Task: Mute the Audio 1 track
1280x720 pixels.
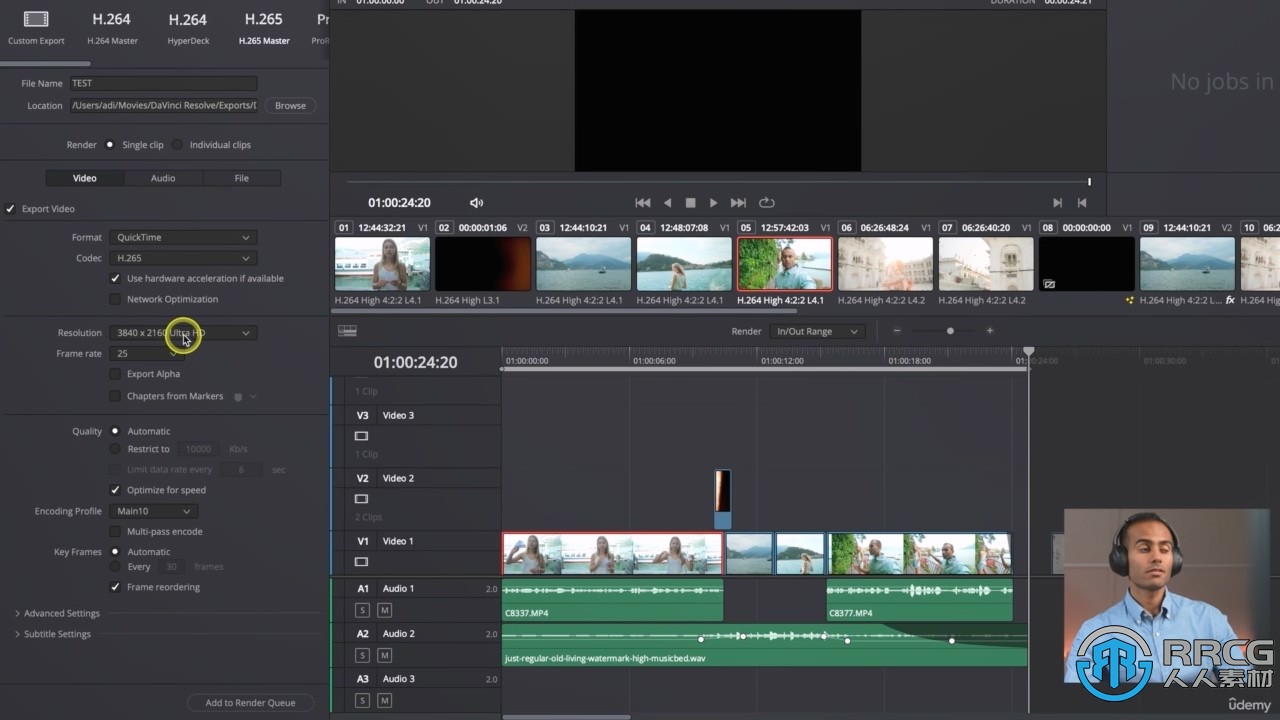Action: [x=384, y=610]
